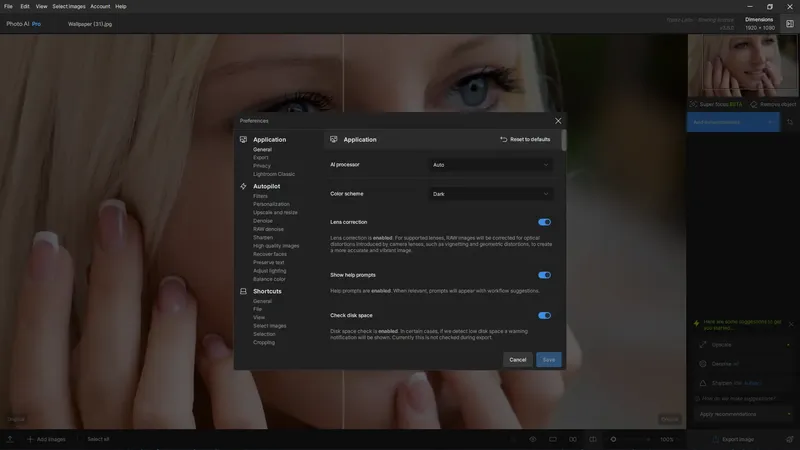Click the plus icon for Add images

click(x=30, y=439)
